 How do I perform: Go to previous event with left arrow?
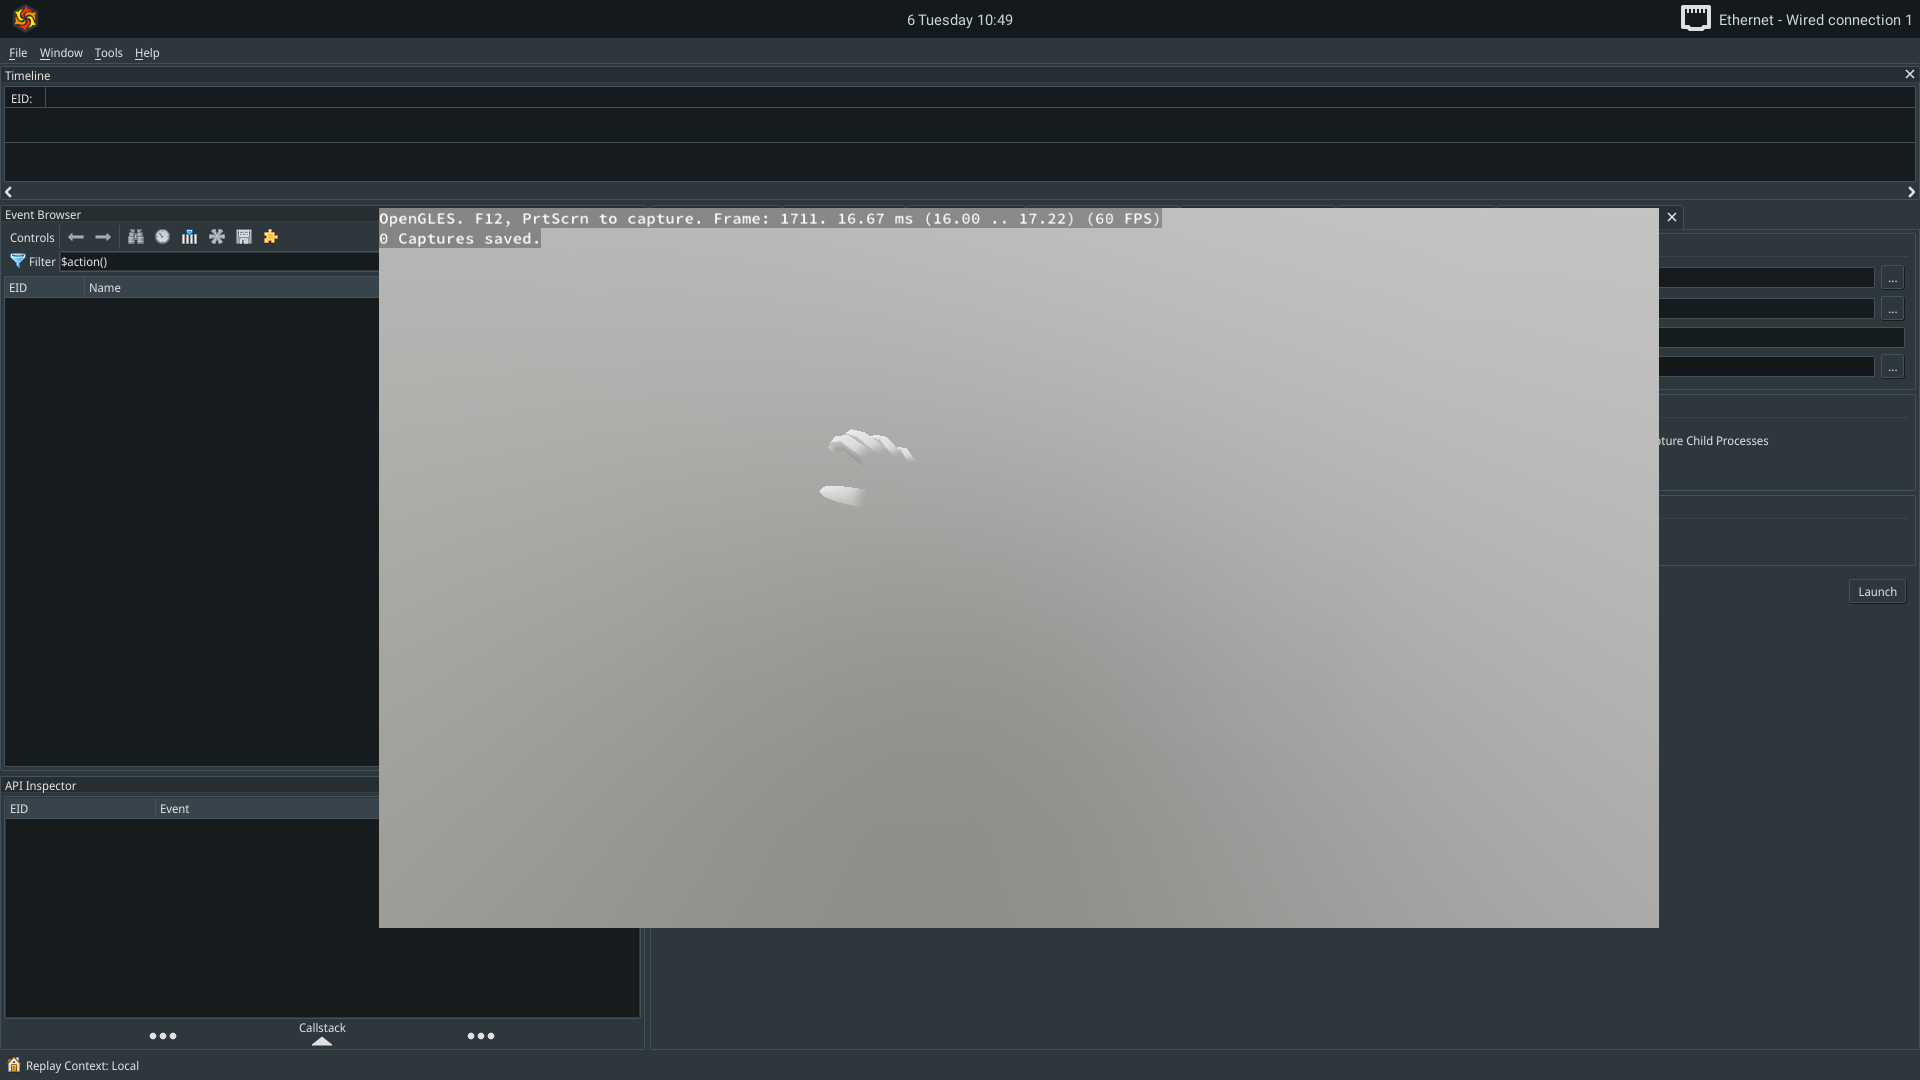click(76, 237)
